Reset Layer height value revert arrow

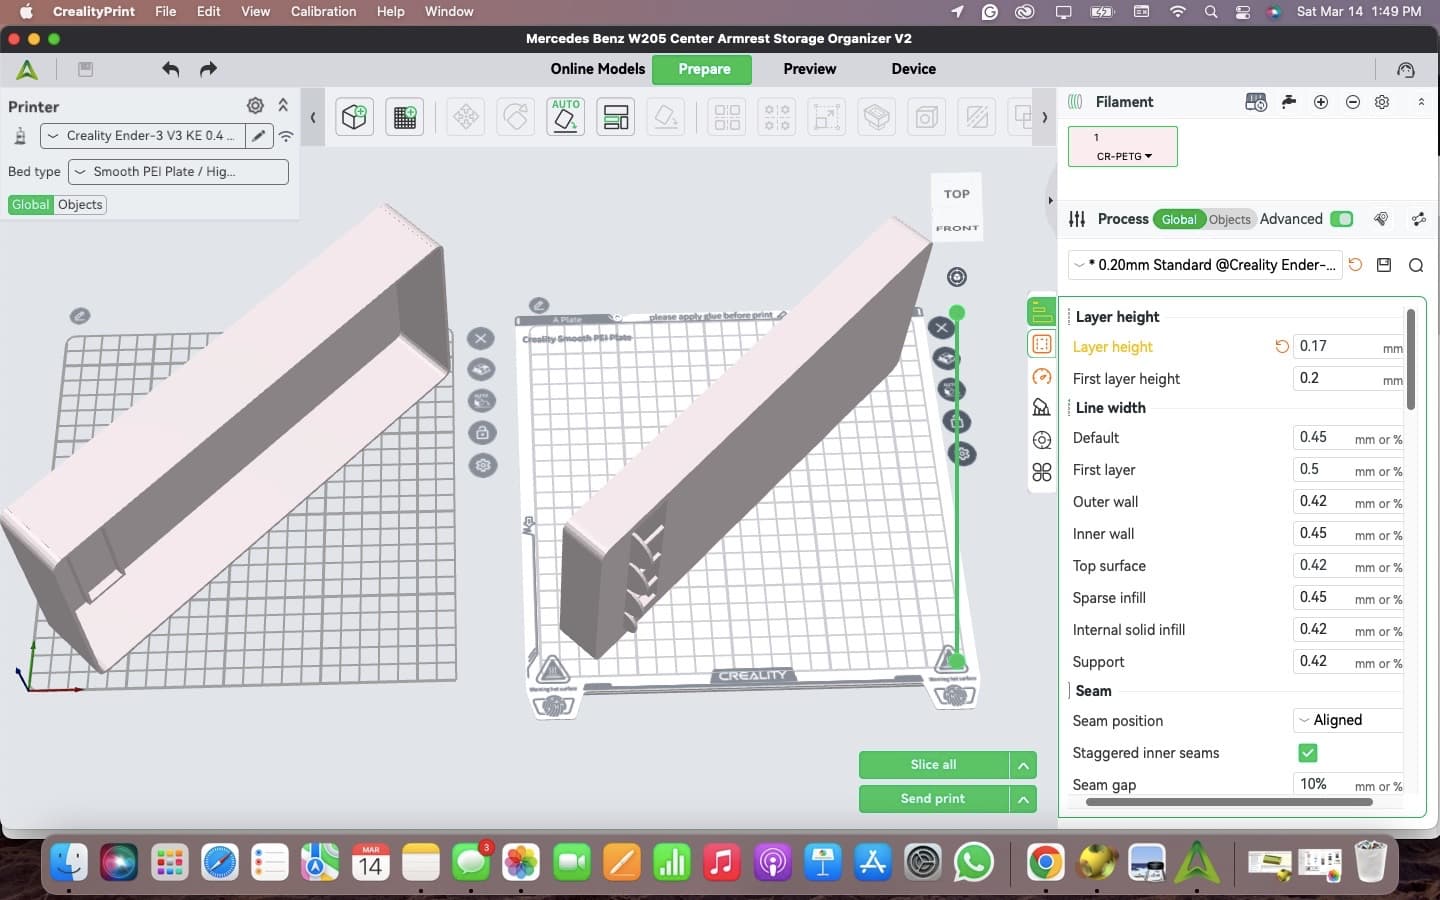coord(1281,347)
